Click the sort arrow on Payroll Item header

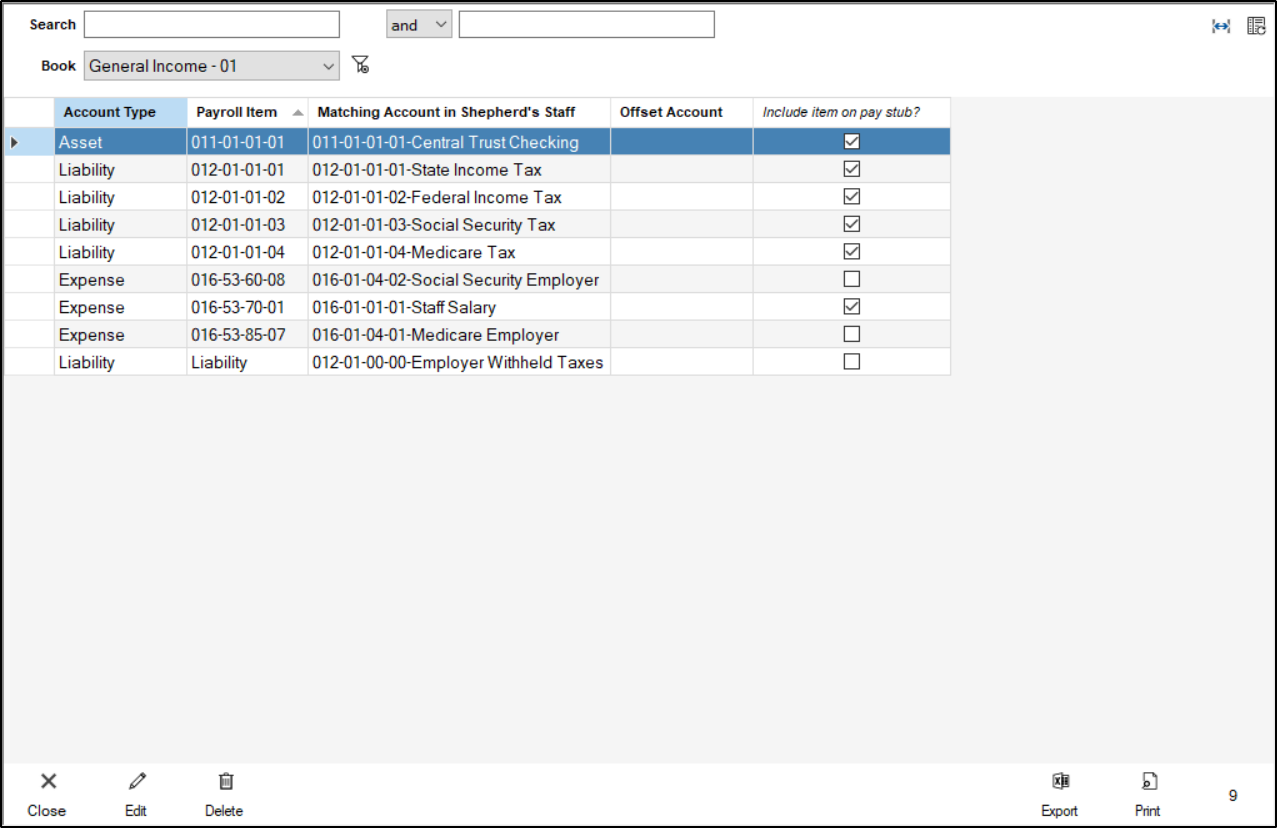300,112
